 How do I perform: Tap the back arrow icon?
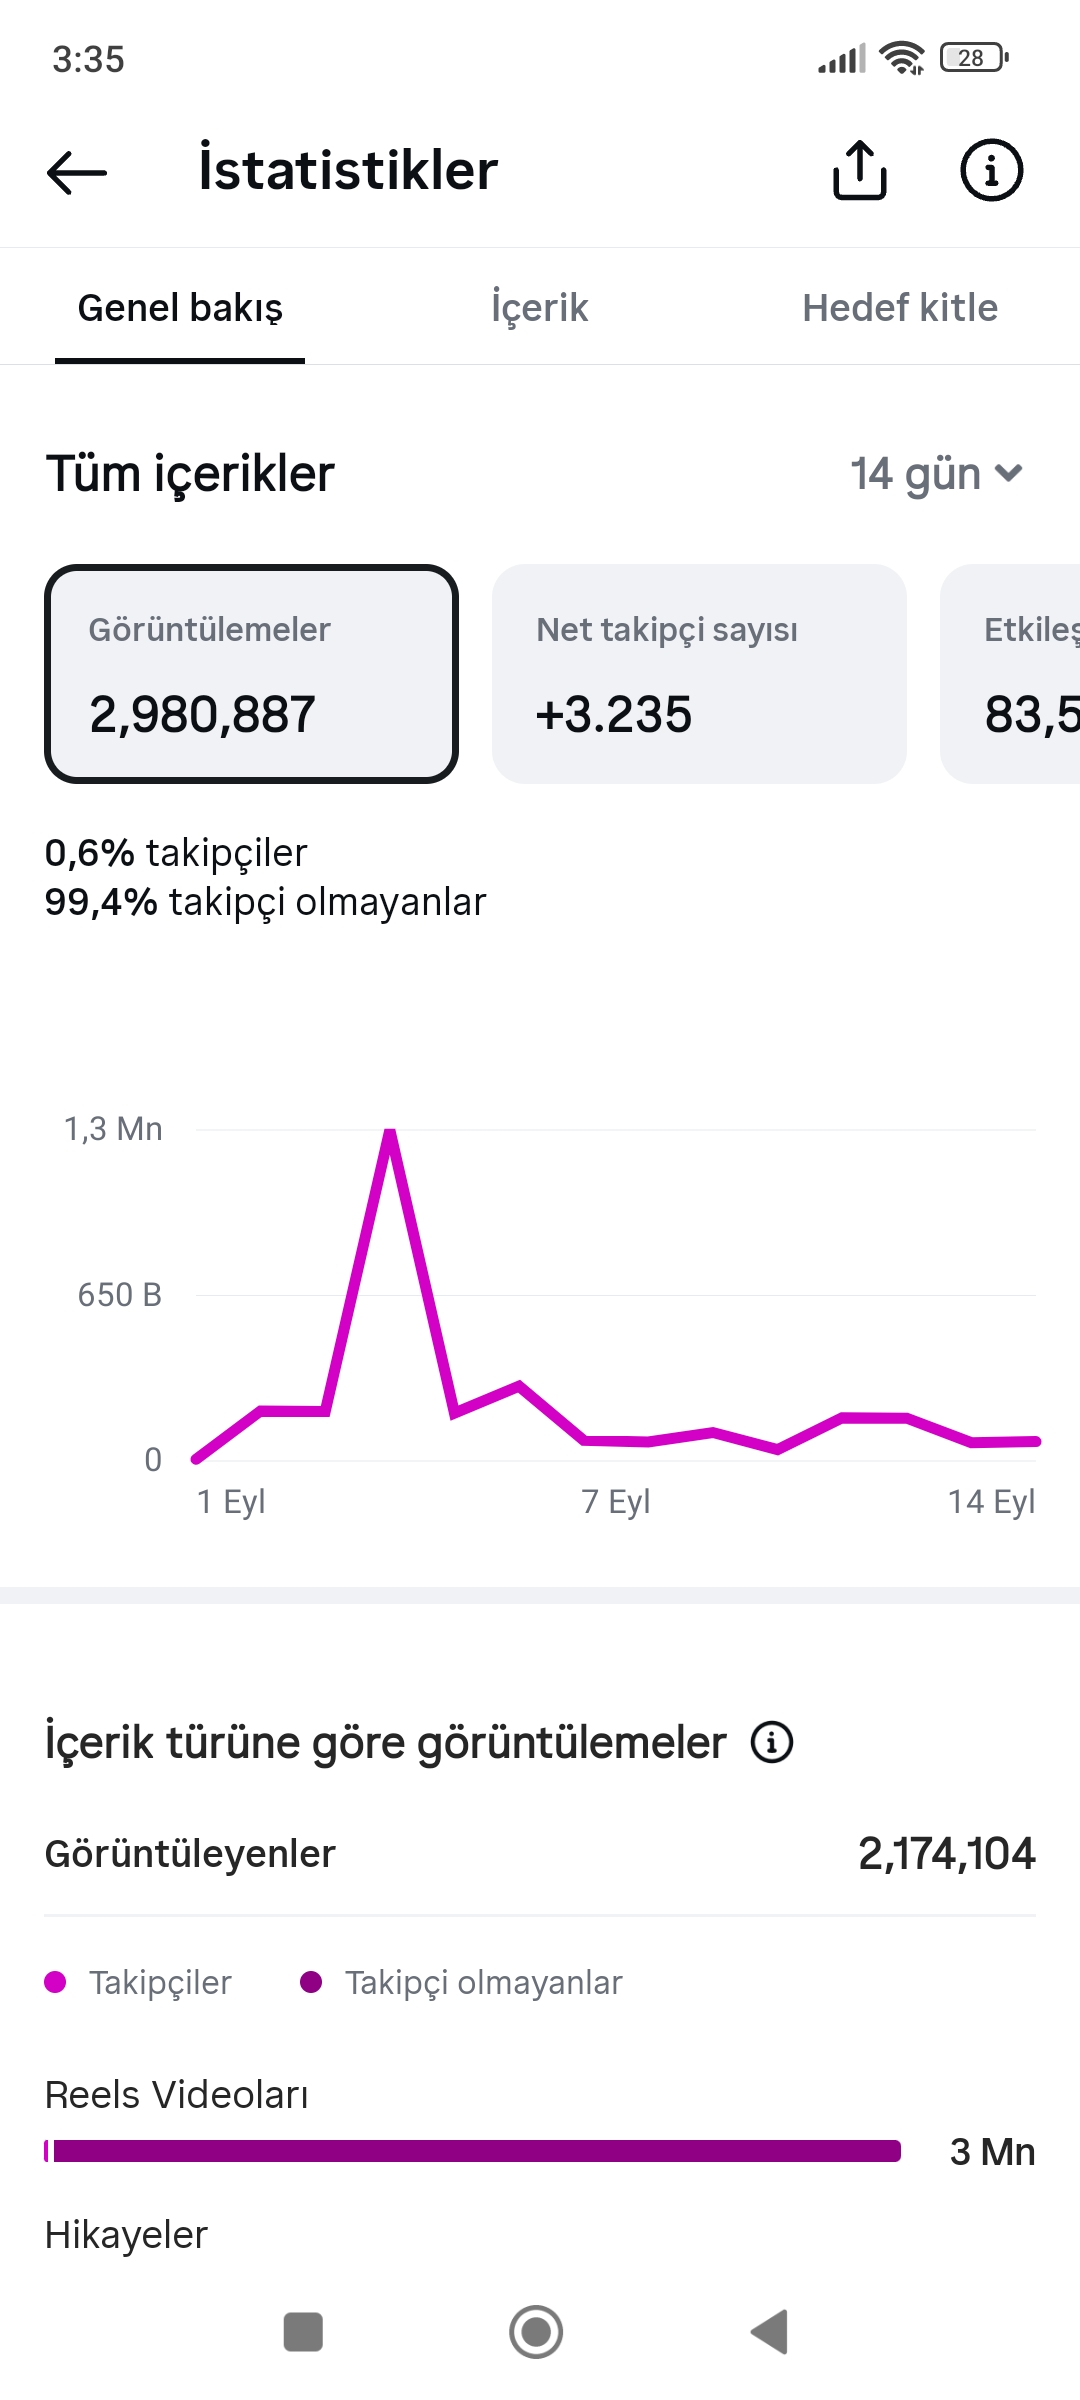(x=77, y=172)
